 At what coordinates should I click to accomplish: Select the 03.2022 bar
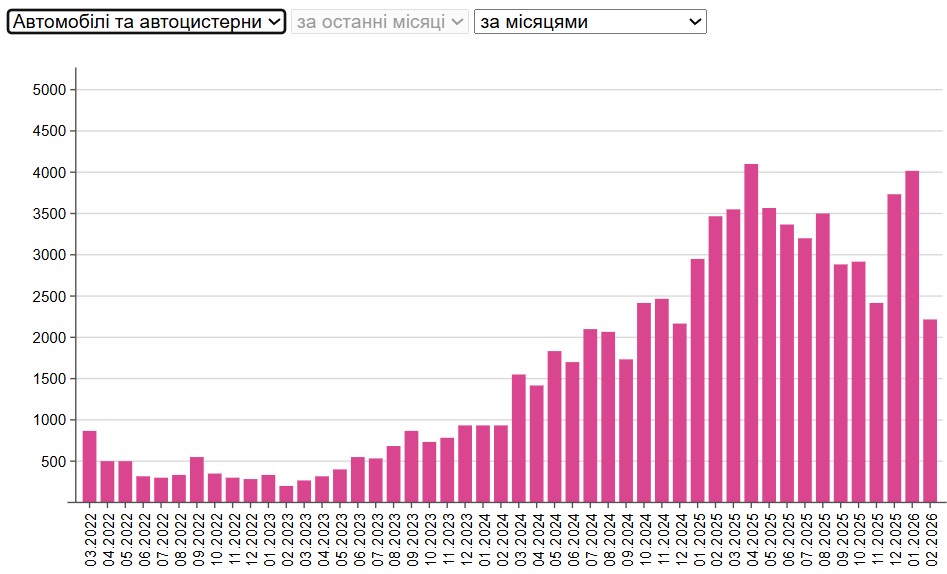90,466
